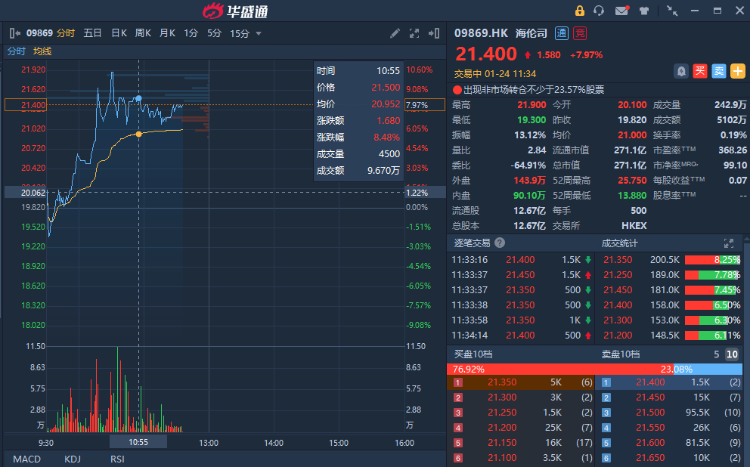Viewport: 750px width, 467px height.
Task: Switch chart to 日K view
Action: [118, 33]
